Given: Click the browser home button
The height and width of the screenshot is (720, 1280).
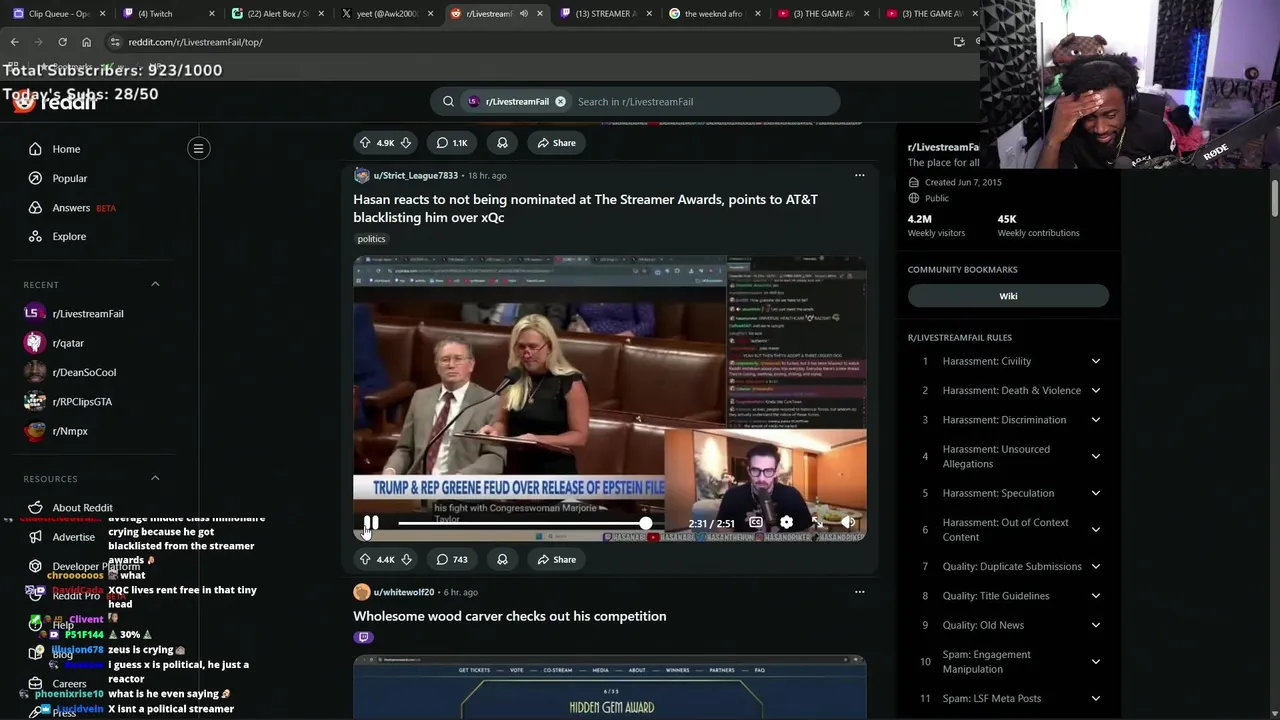Looking at the screenshot, I should [x=86, y=42].
